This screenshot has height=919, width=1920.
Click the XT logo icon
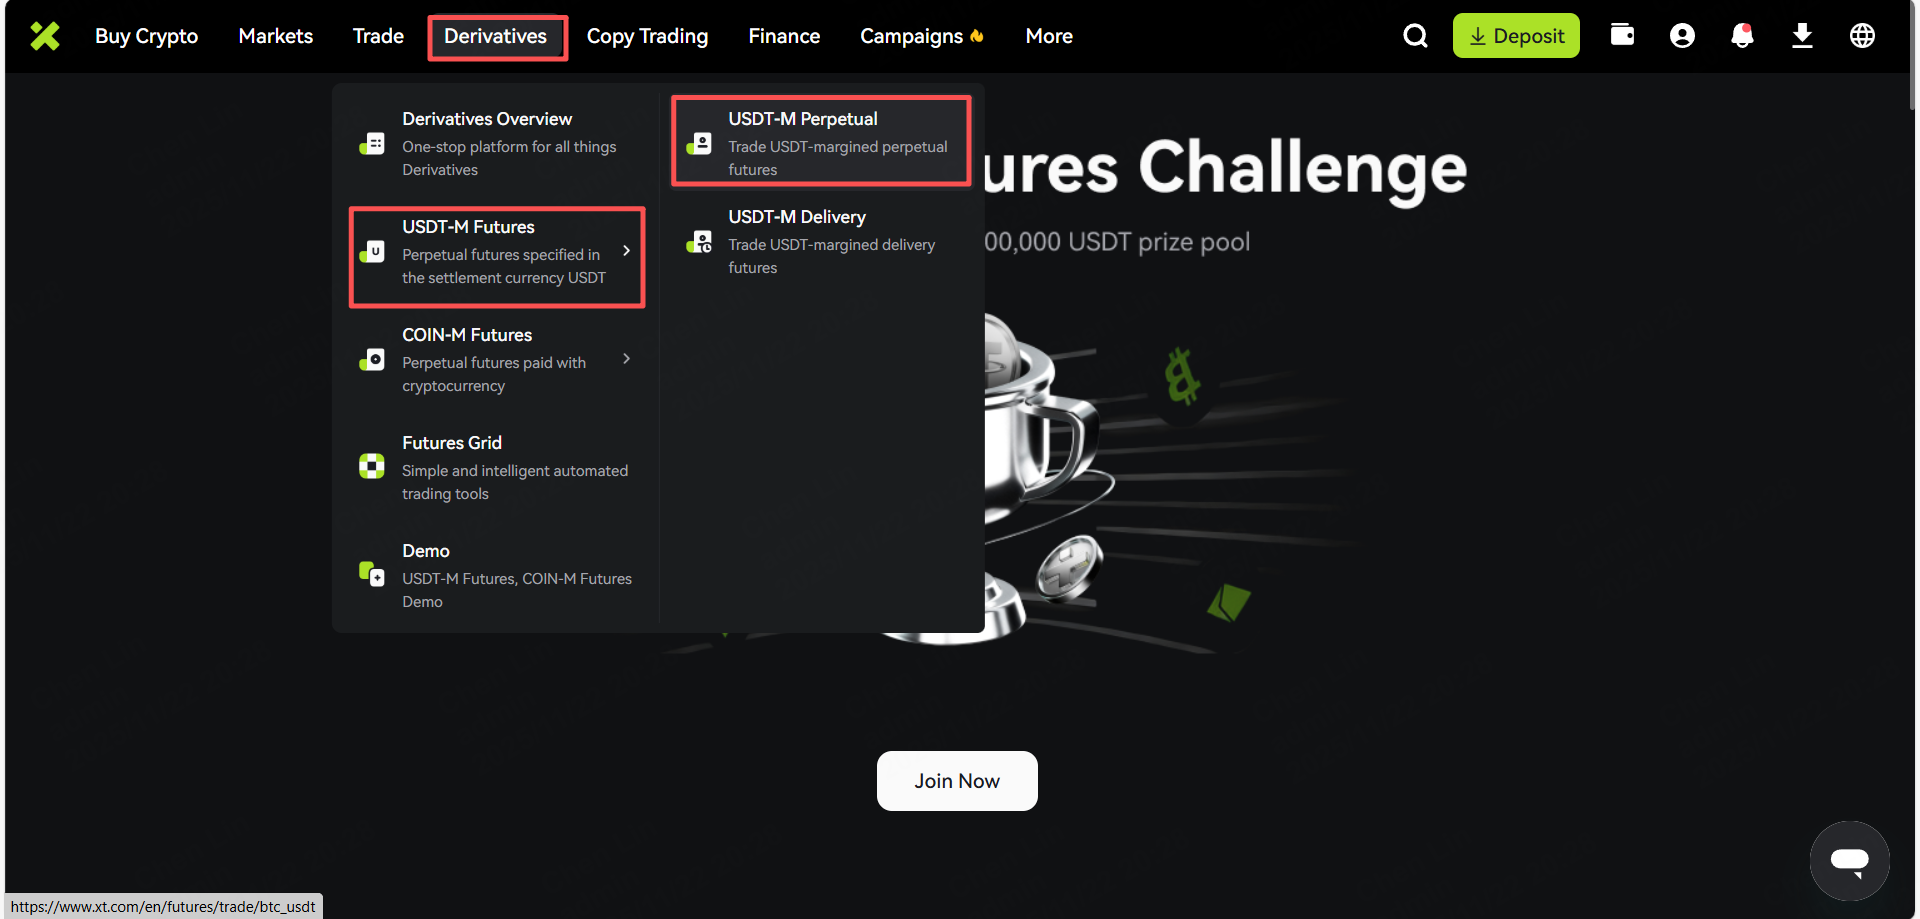click(45, 36)
